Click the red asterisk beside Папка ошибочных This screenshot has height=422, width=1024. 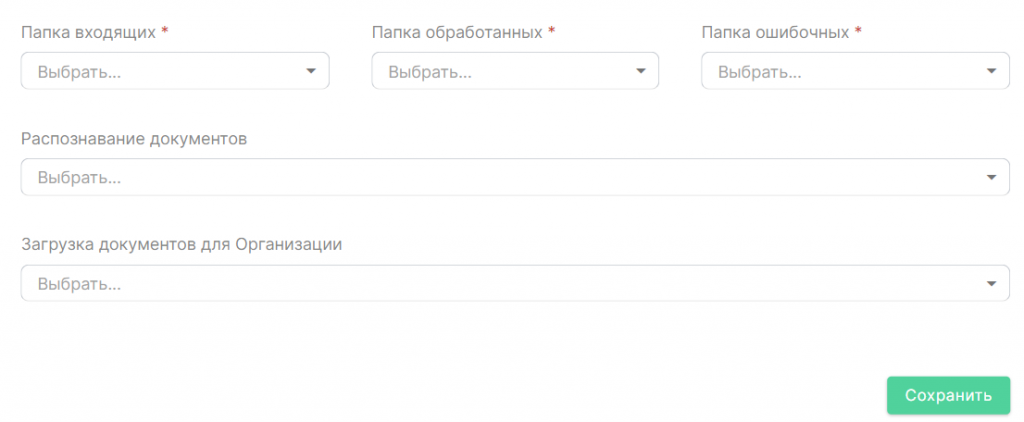tap(858, 31)
